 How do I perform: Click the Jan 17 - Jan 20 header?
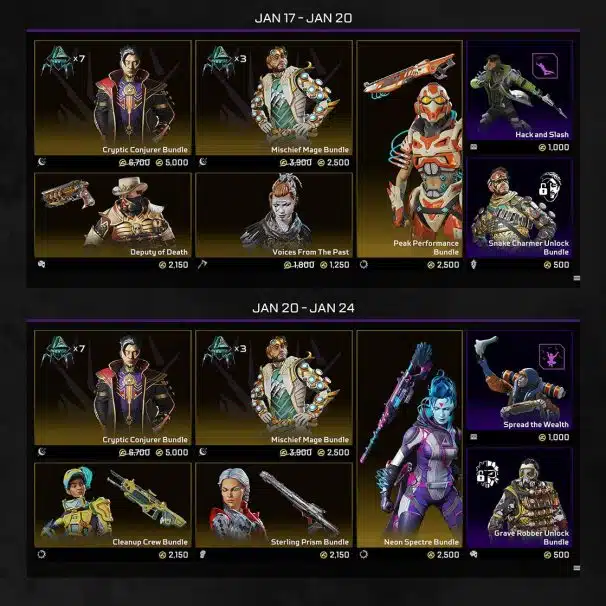[303, 18]
